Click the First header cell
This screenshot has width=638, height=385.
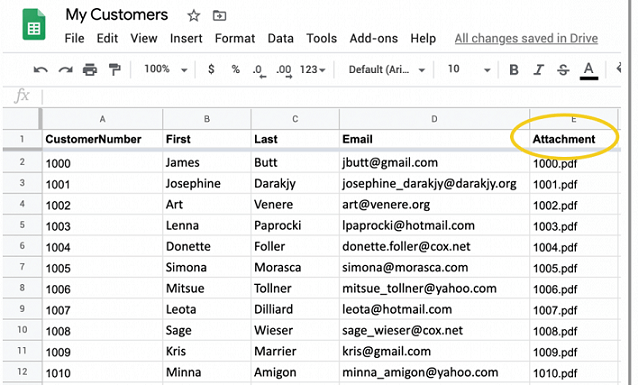[x=207, y=139]
